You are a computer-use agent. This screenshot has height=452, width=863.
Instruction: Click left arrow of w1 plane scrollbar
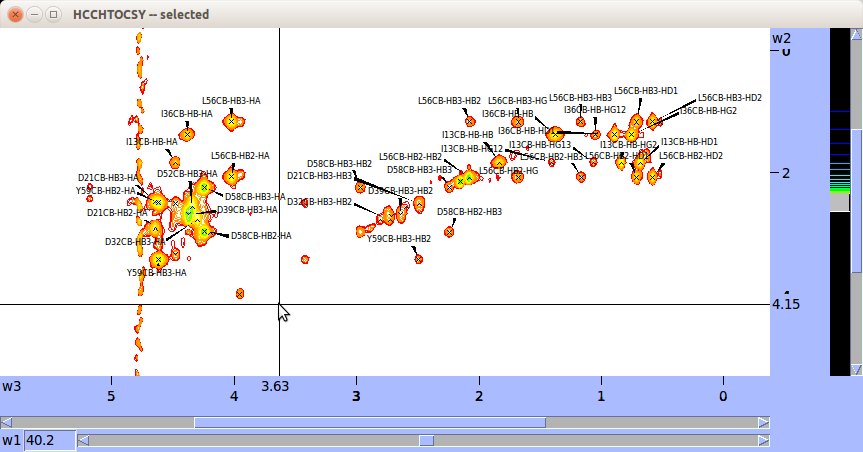(84, 440)
